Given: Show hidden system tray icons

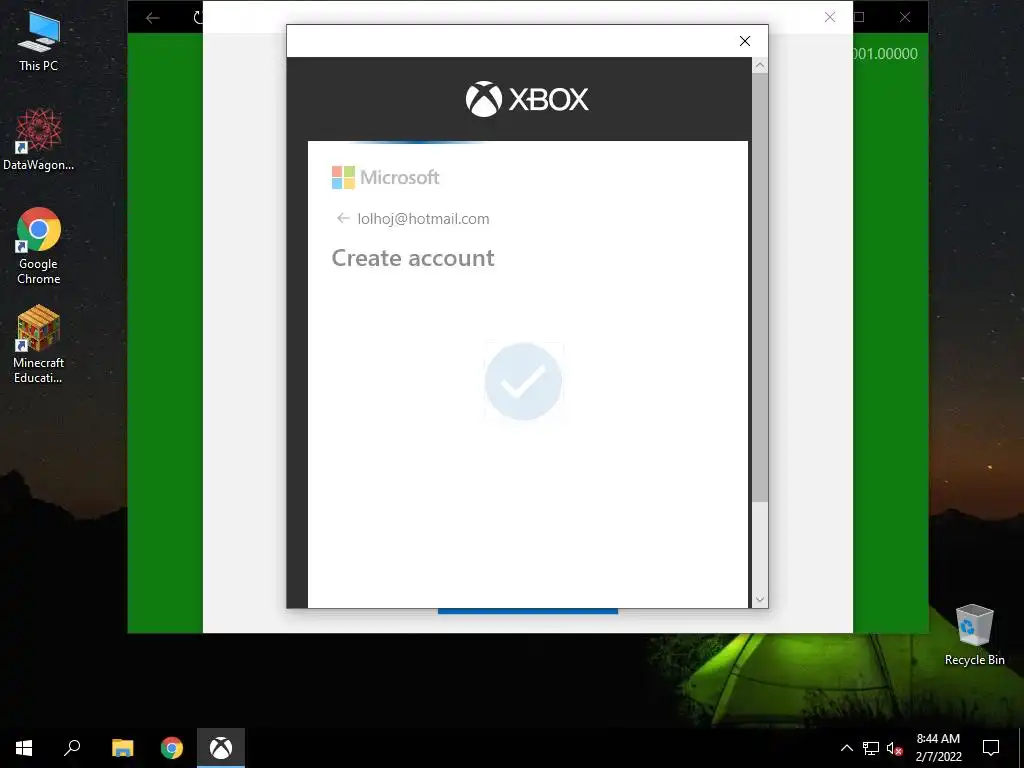Looking at the screenshot, I should point(846,748).
